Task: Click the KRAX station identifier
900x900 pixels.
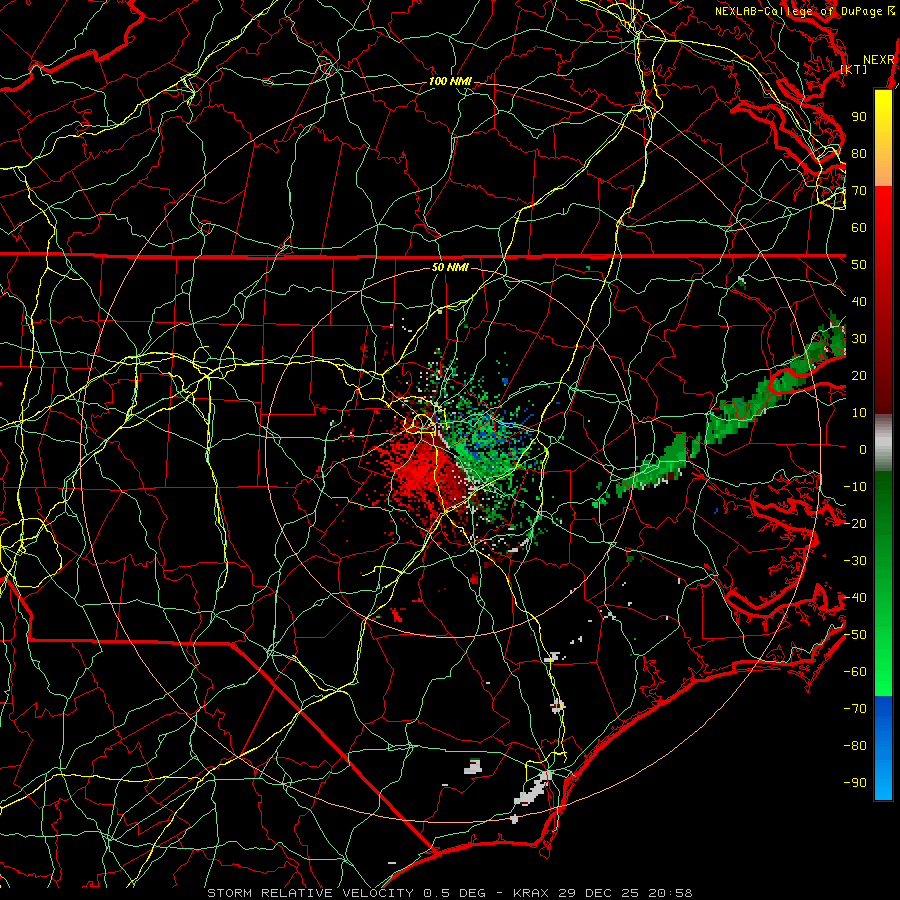Action: (531, 893)
